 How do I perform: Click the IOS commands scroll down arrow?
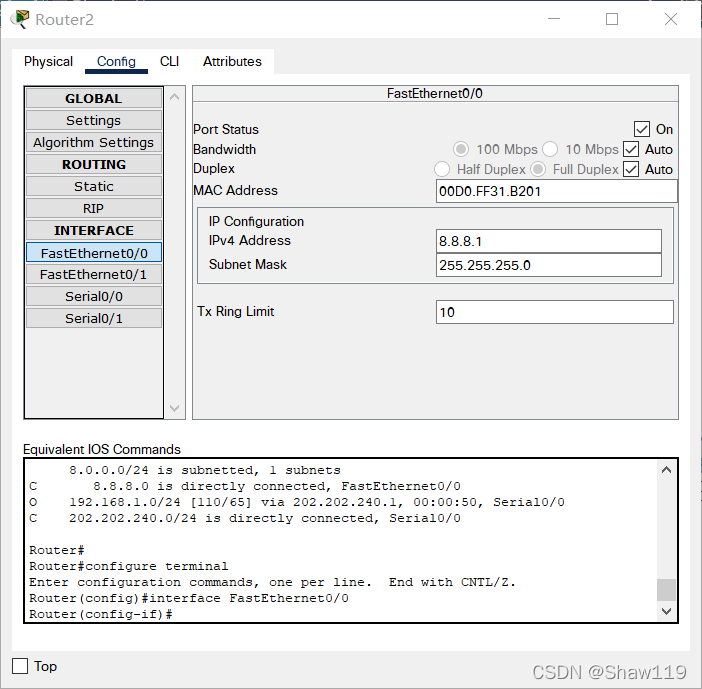[666, 611]
